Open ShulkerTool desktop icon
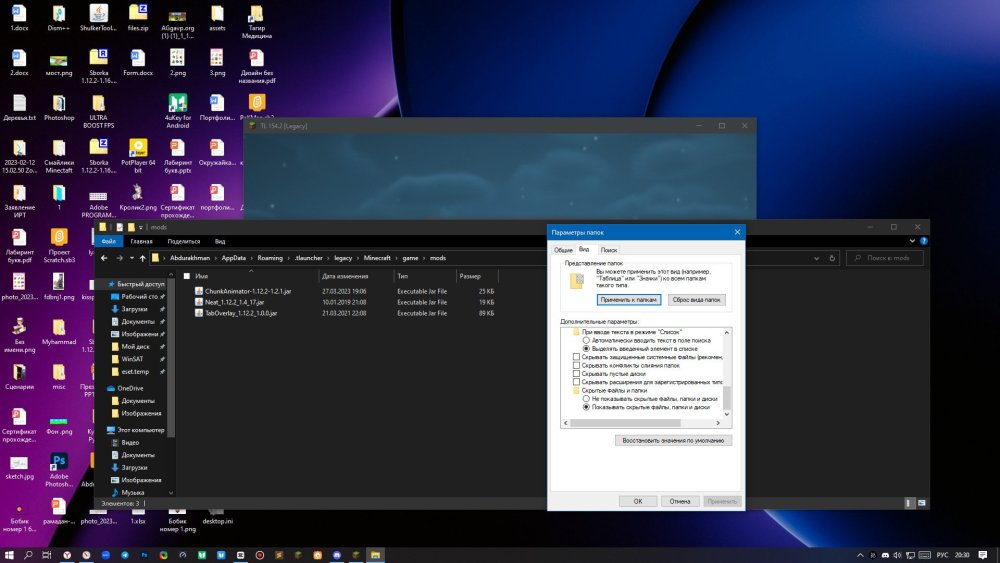This screenshot has width=1000, height=563. 98,18
